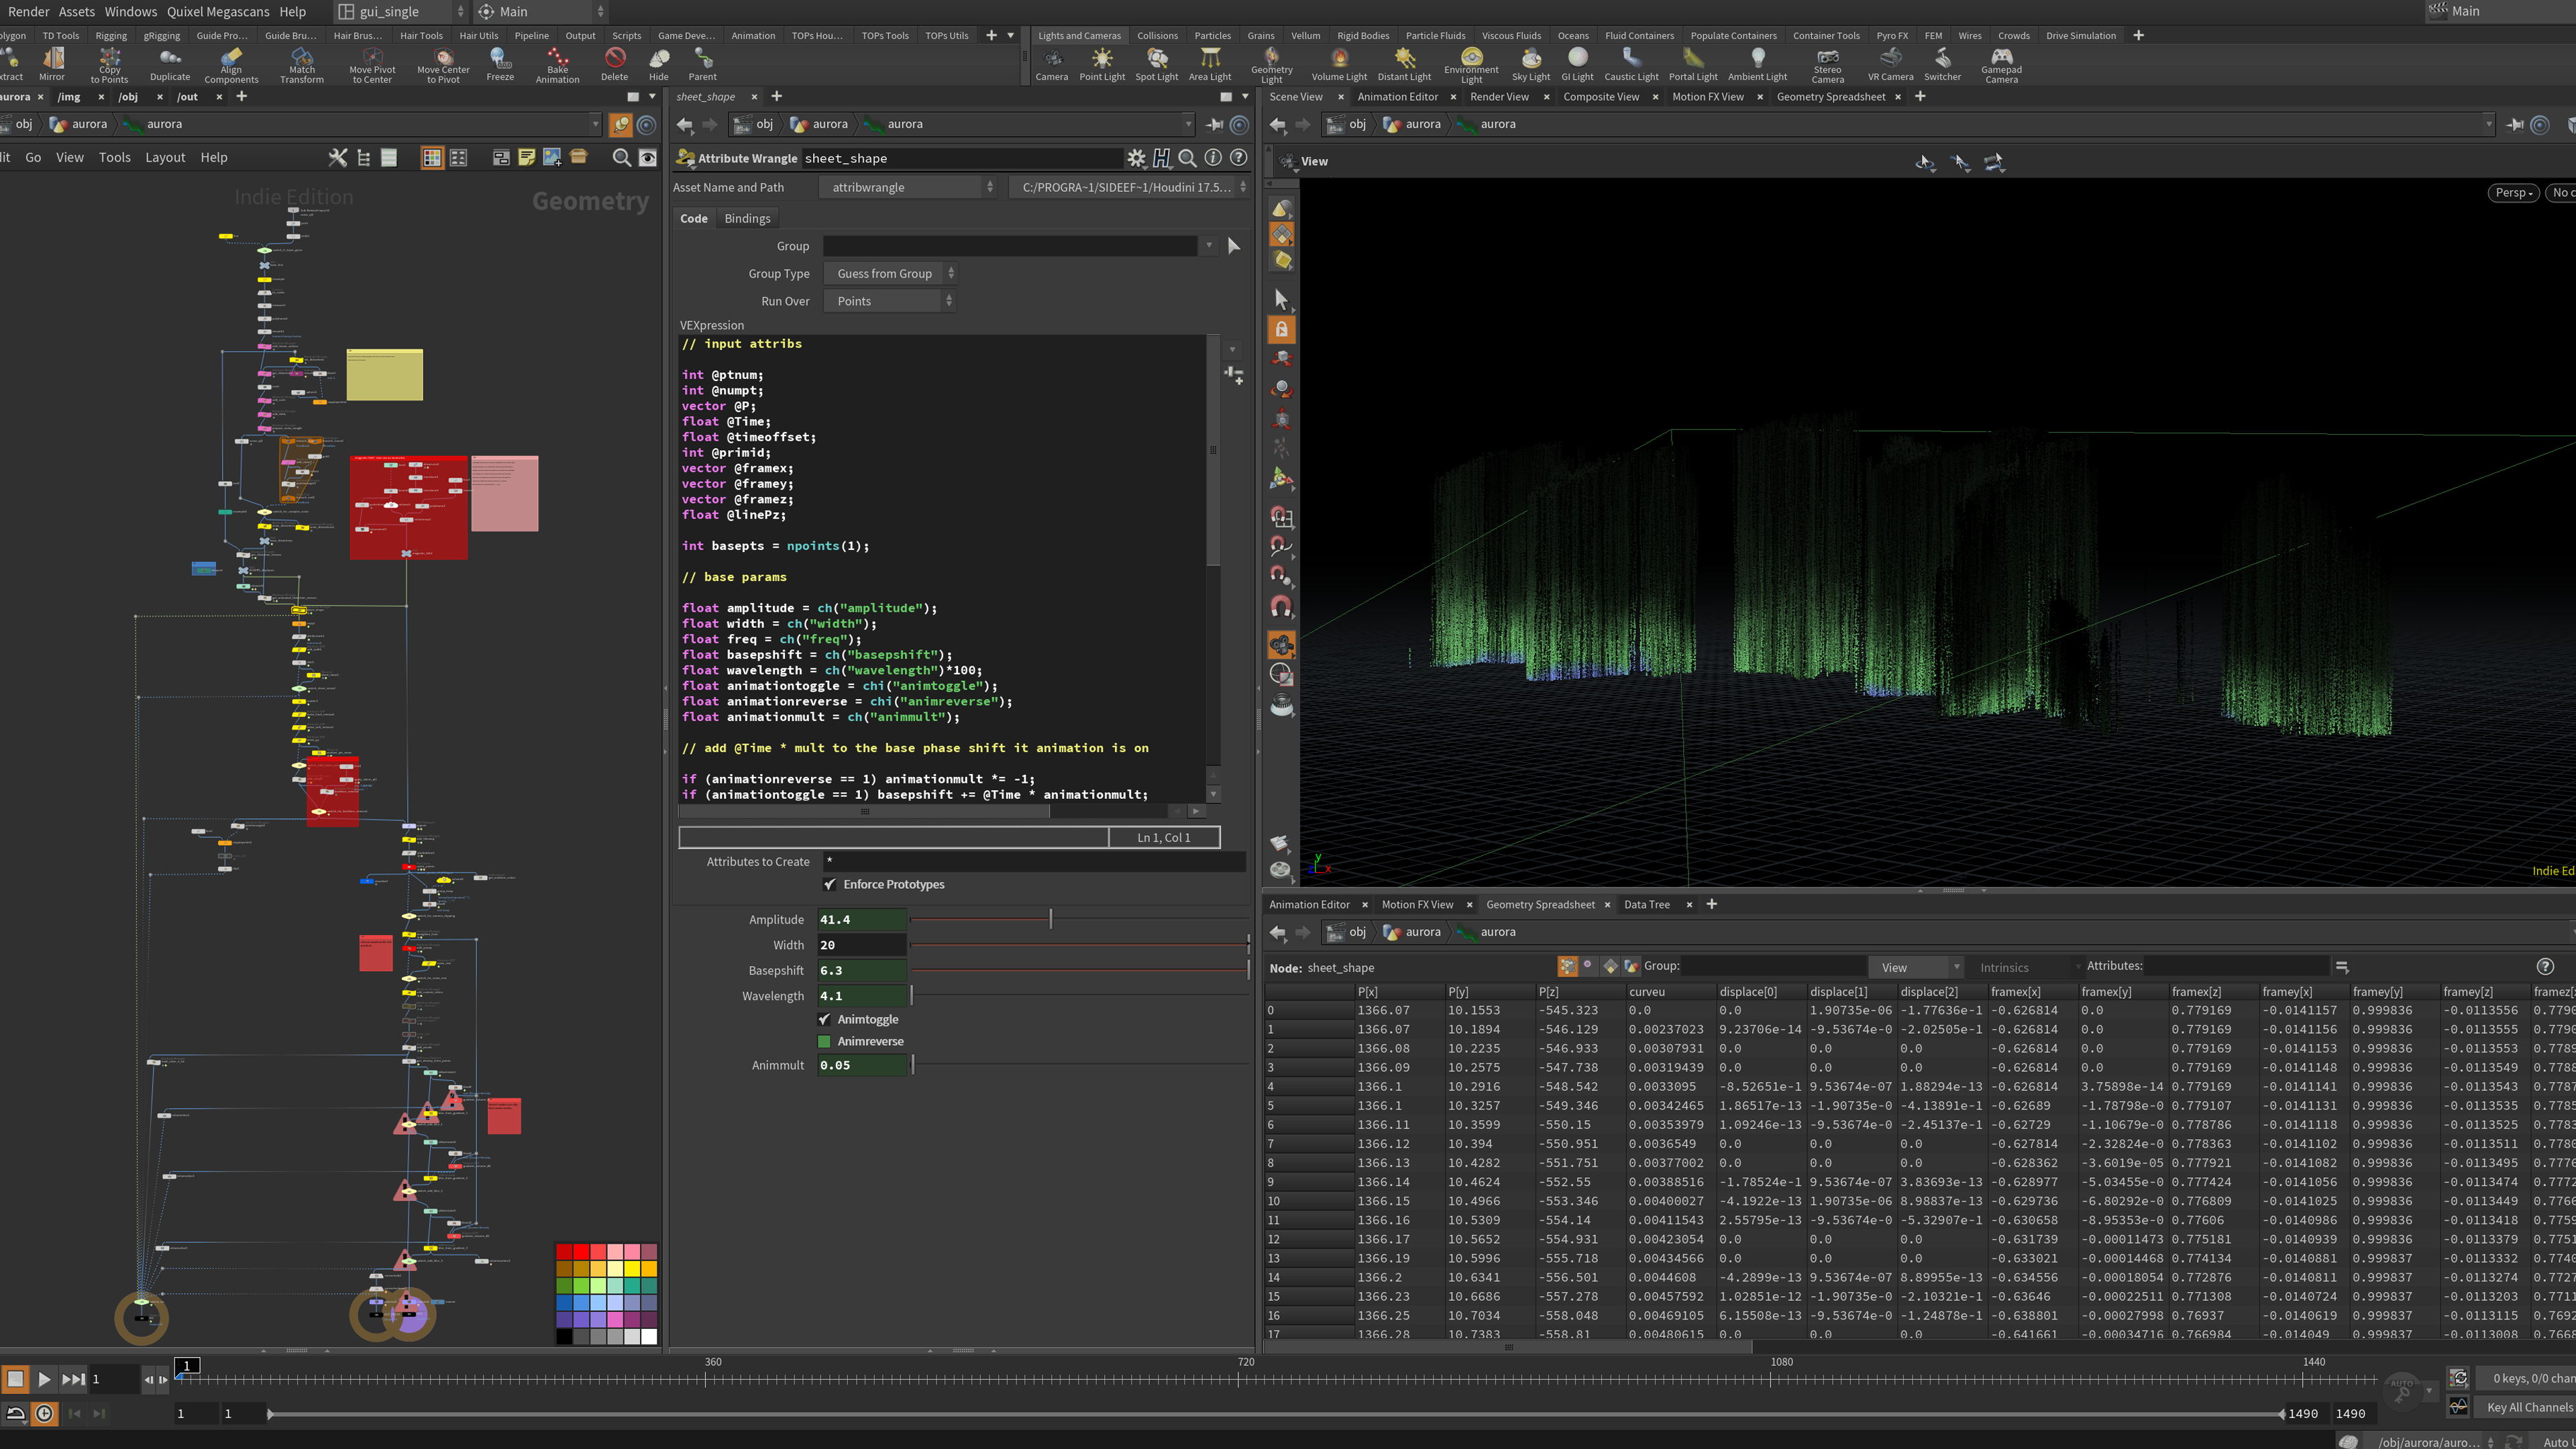Click the node info icon in parameter header
Image resolution: width=2576 pixels, height=1449 pixels.
(1213, 158)
